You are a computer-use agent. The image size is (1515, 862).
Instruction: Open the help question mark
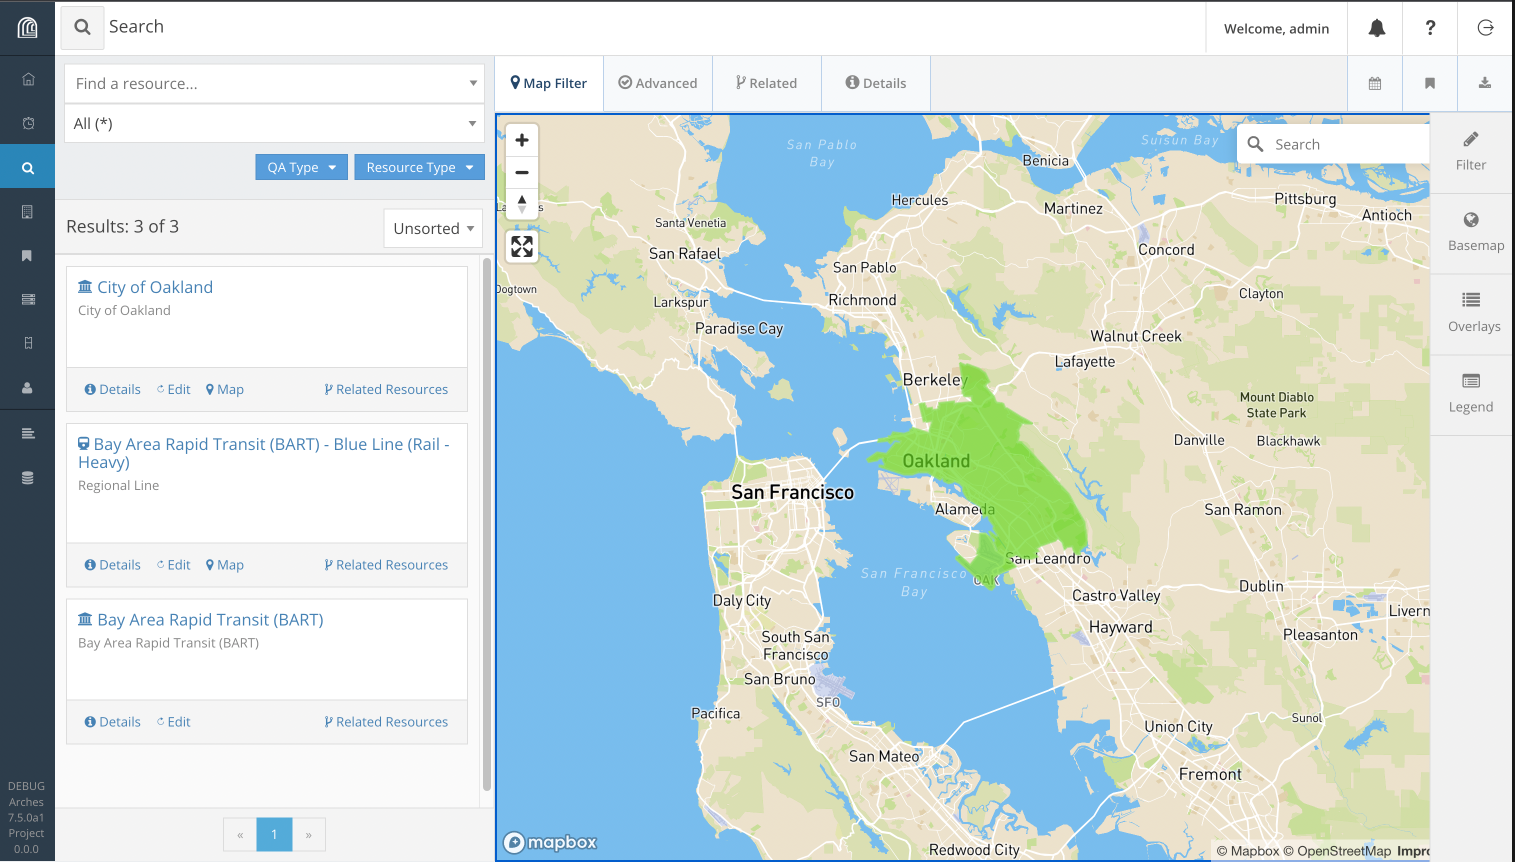(1431, 28)
